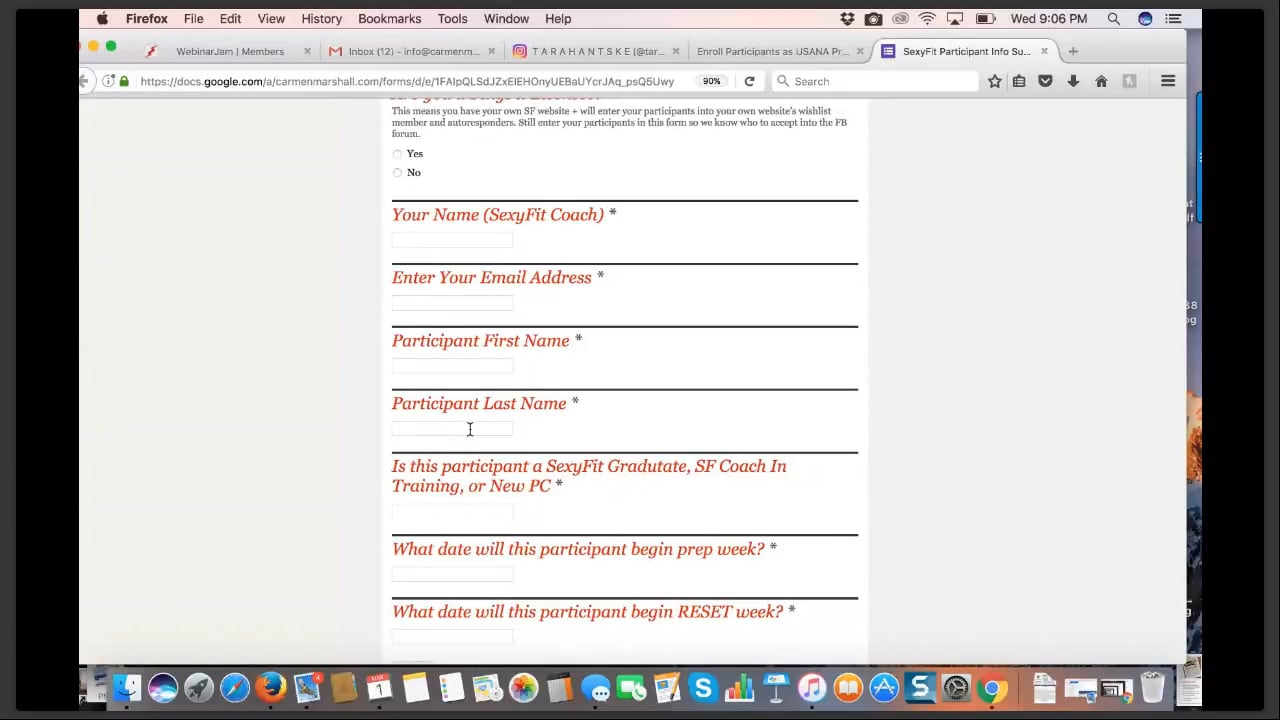The image size is (1280, 720).
Task: Open Messages from the Dock
Action: pos(595,688)
